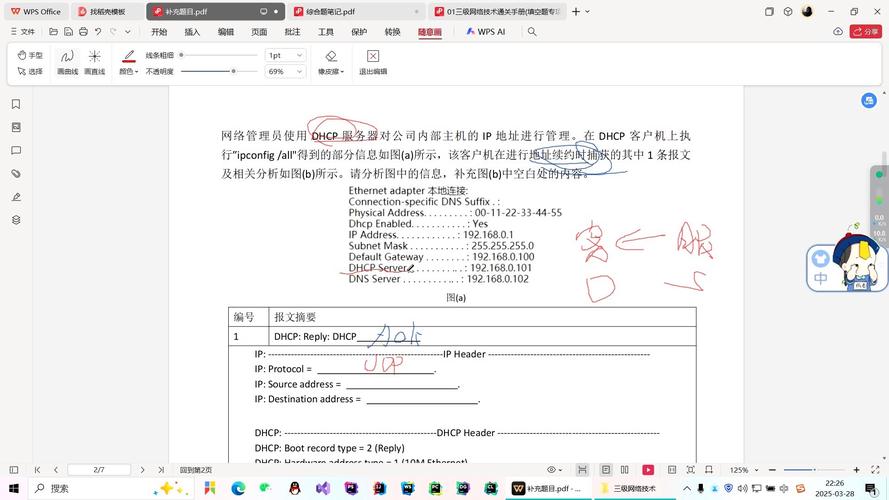Jump to the last page
889x500 pixels.
click(161, 470)
